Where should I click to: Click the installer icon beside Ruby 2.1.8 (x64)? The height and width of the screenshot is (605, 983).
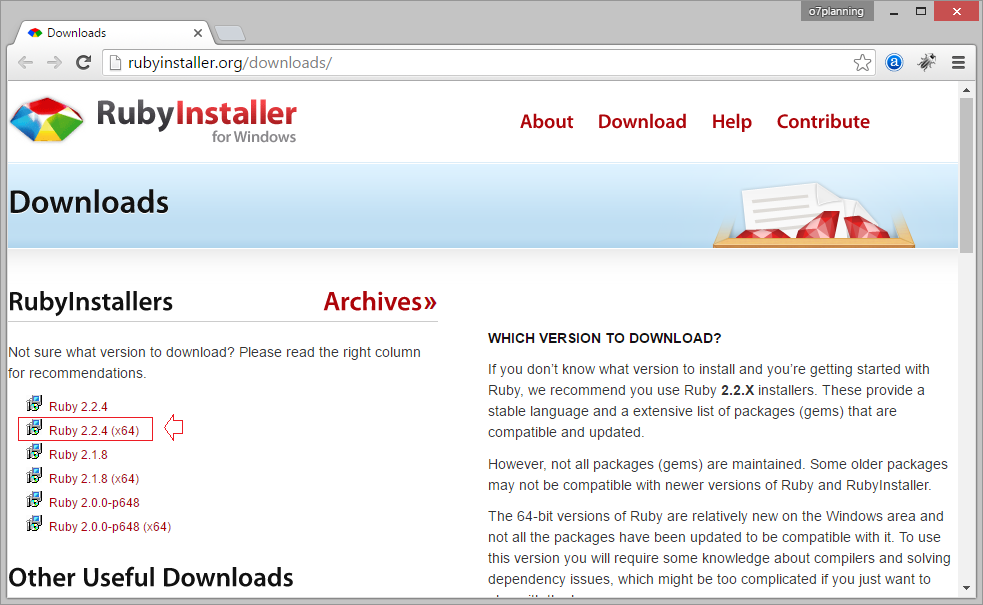coord(34,476)
